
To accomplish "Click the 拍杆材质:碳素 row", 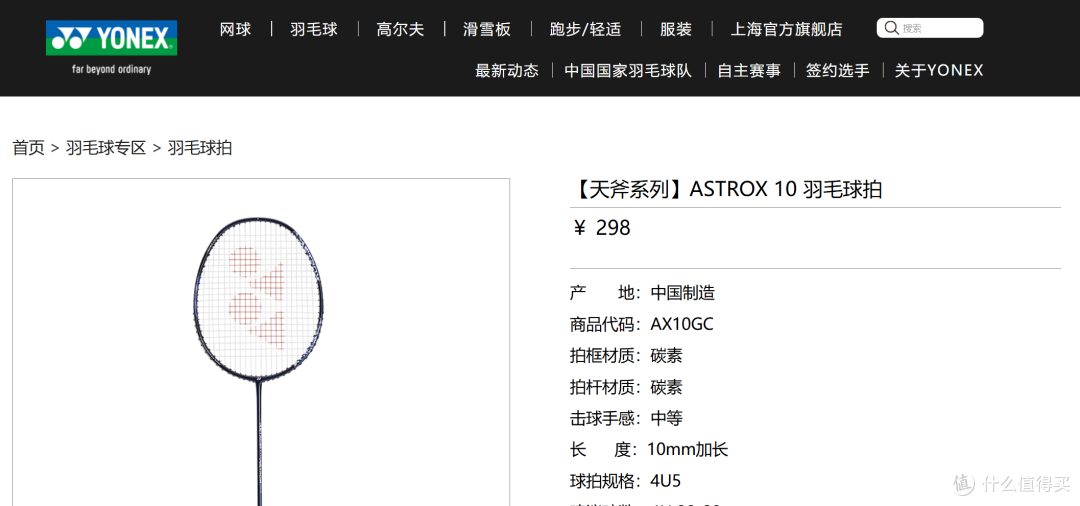I will click(x=626, y=387).
